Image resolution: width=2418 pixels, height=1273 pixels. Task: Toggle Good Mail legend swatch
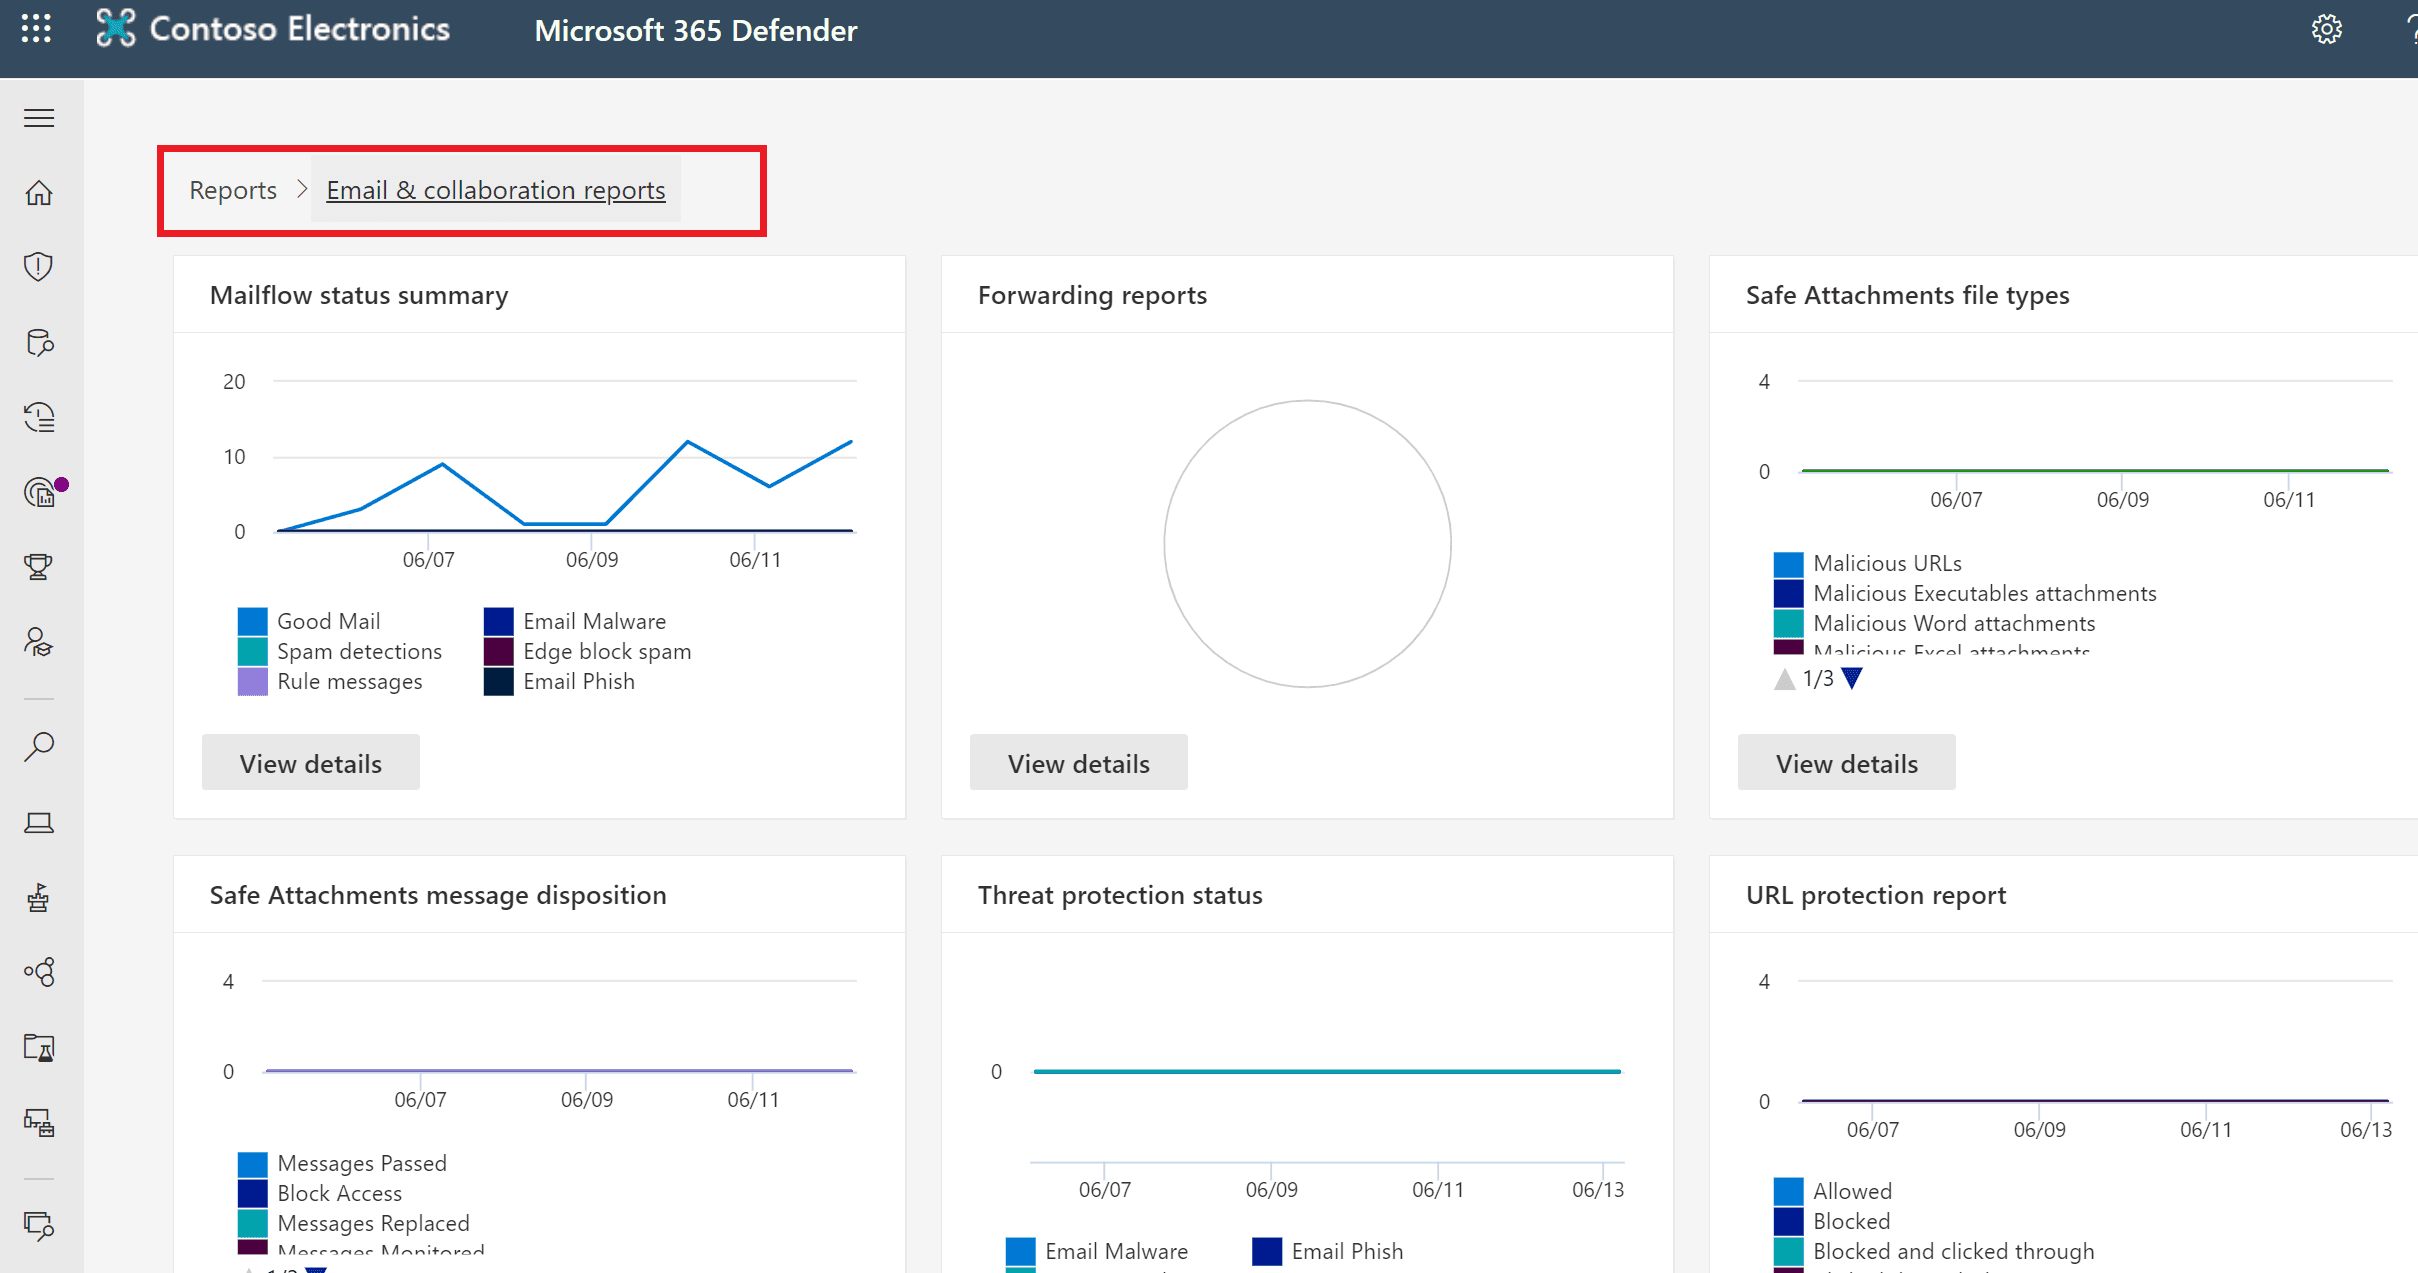click(253, 621)
